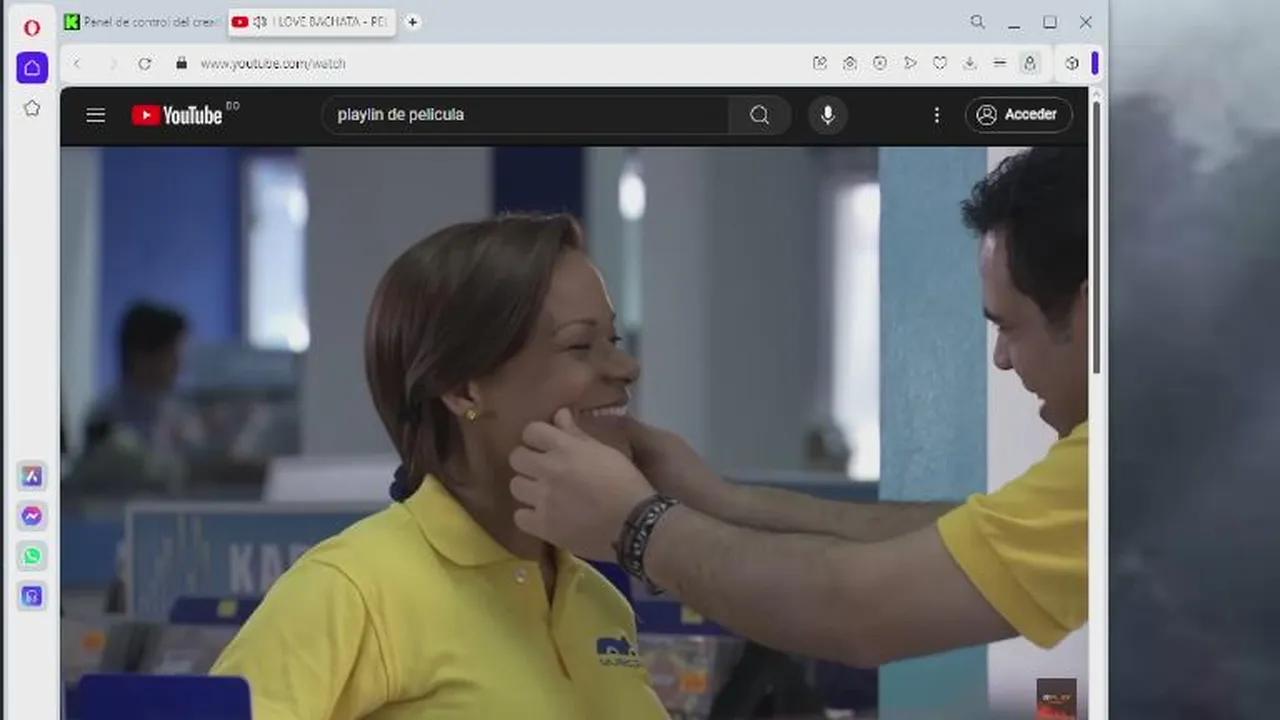Open YouTube settings three-dot menu

tap(937, 115)
